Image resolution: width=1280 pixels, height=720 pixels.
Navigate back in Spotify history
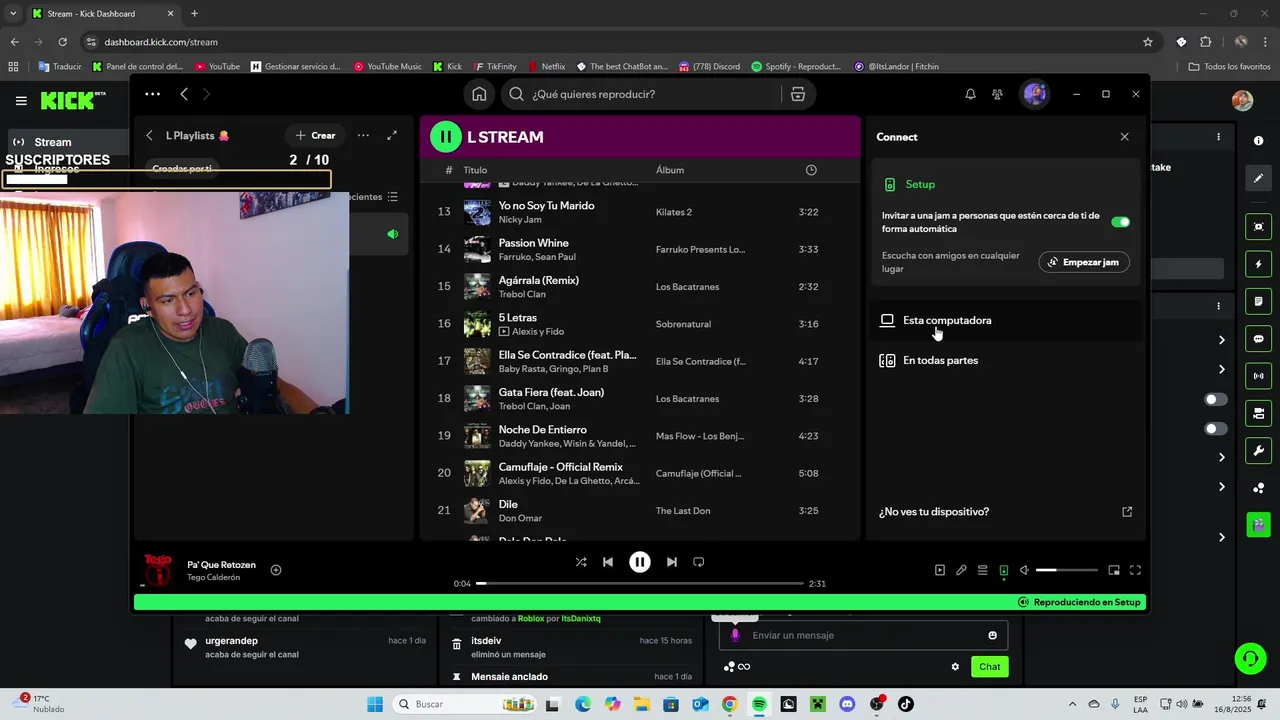(x=184, y=94)
